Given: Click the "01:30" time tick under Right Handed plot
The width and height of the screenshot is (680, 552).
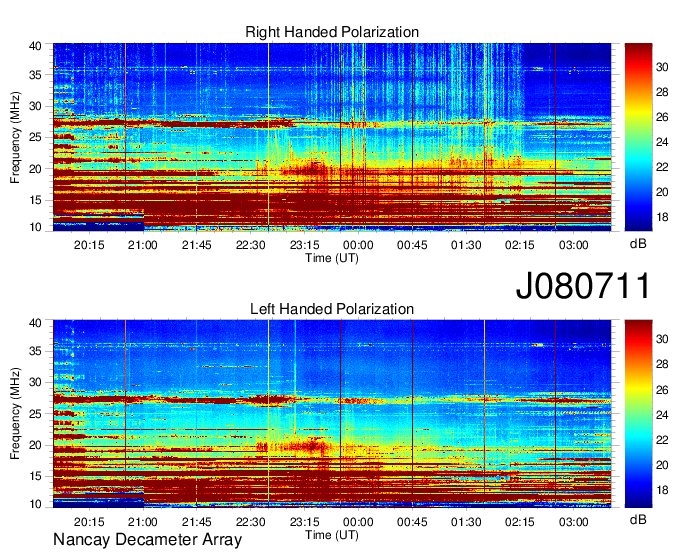Looking at the screenshot, I should pyautogui.click(x=466, y=245).
